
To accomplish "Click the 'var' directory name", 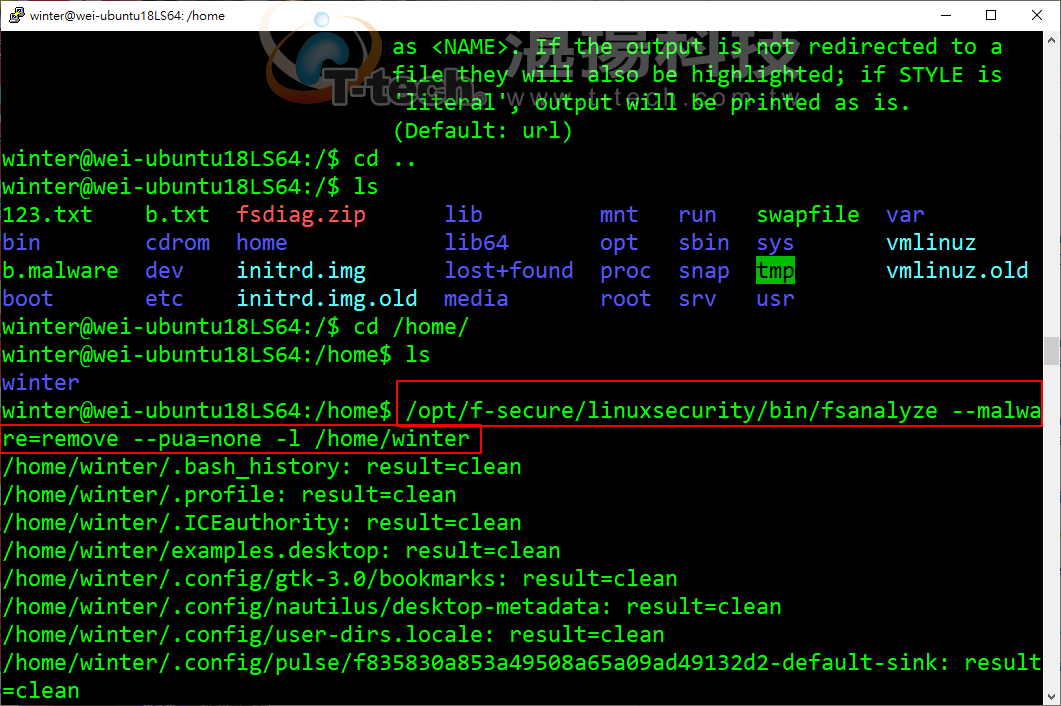I will click(x=905, y=215).
